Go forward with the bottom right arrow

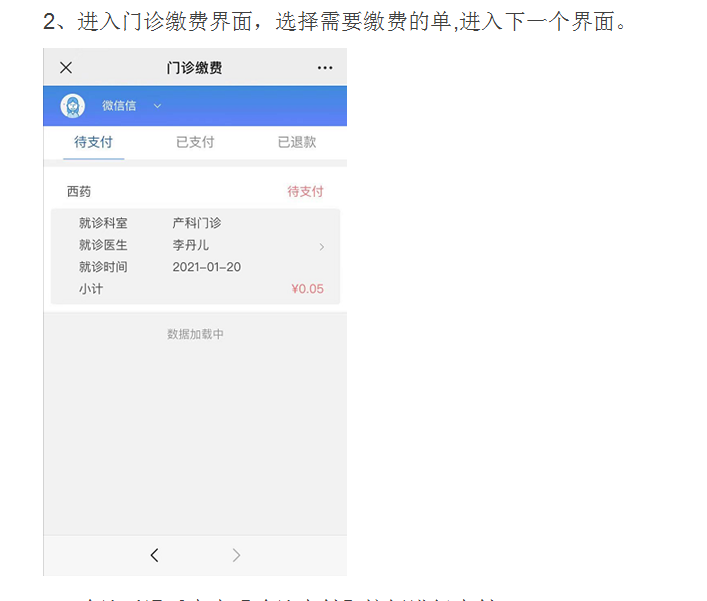pos(236,555)
